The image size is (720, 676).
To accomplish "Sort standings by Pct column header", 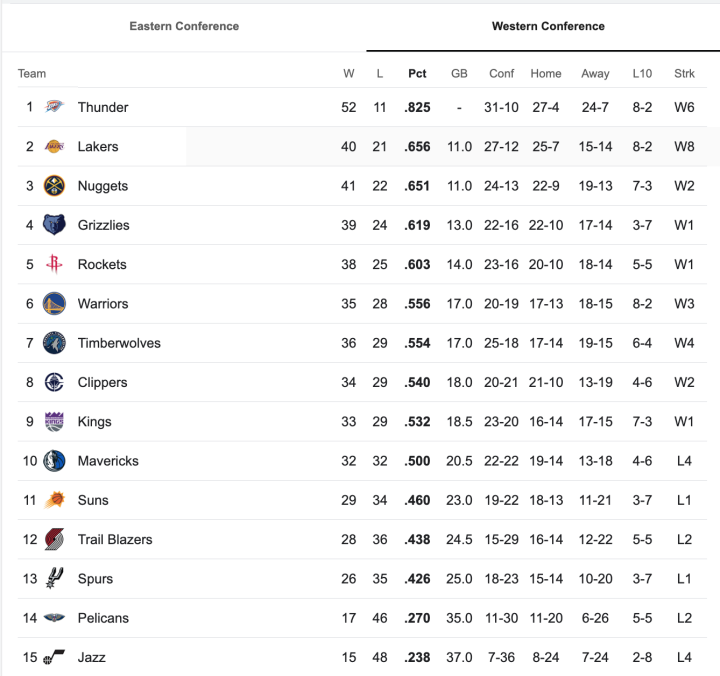I will point(417,73).
